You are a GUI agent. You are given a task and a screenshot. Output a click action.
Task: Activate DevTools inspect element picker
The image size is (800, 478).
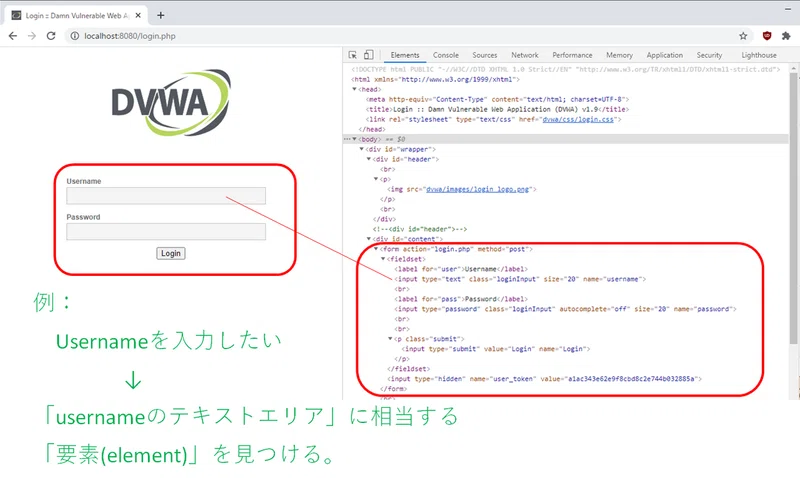(353, 55)
